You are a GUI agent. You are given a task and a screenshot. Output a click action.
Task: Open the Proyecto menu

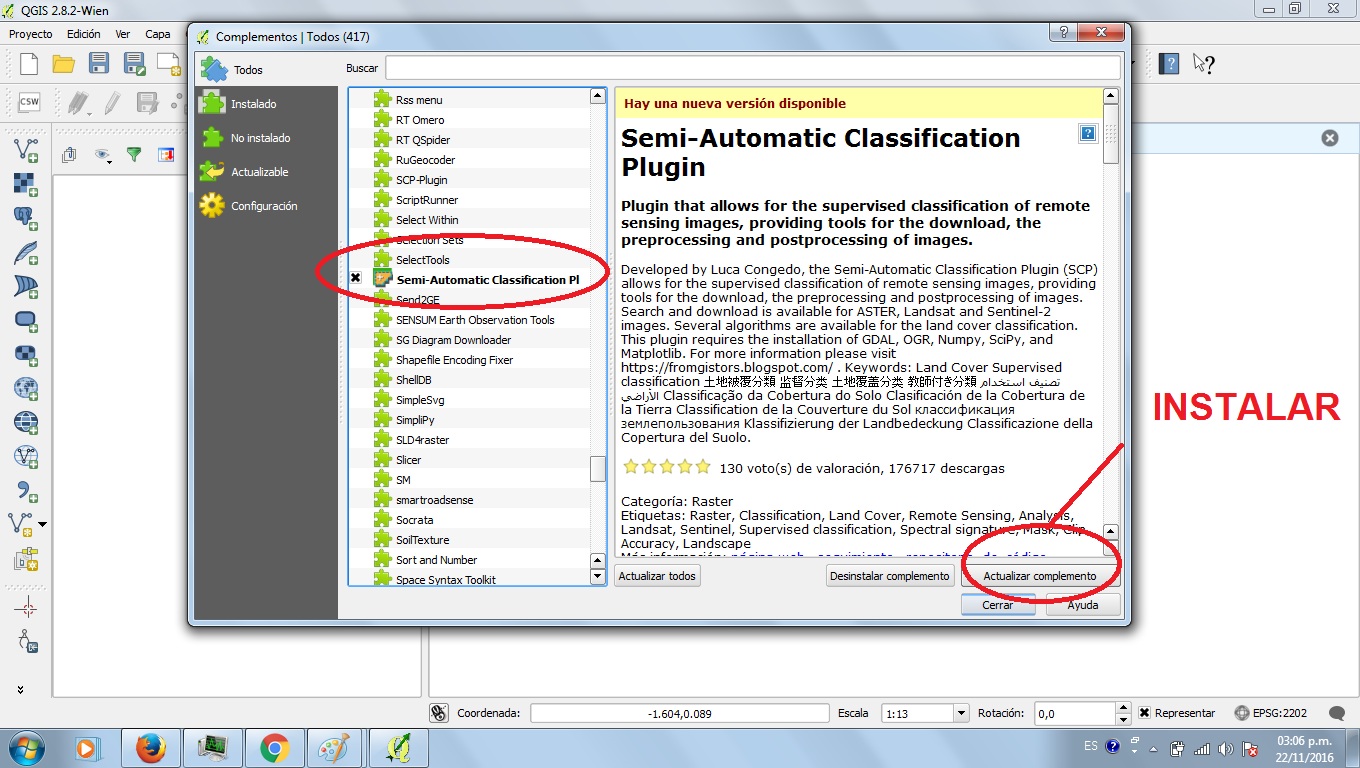pos(30,34)
